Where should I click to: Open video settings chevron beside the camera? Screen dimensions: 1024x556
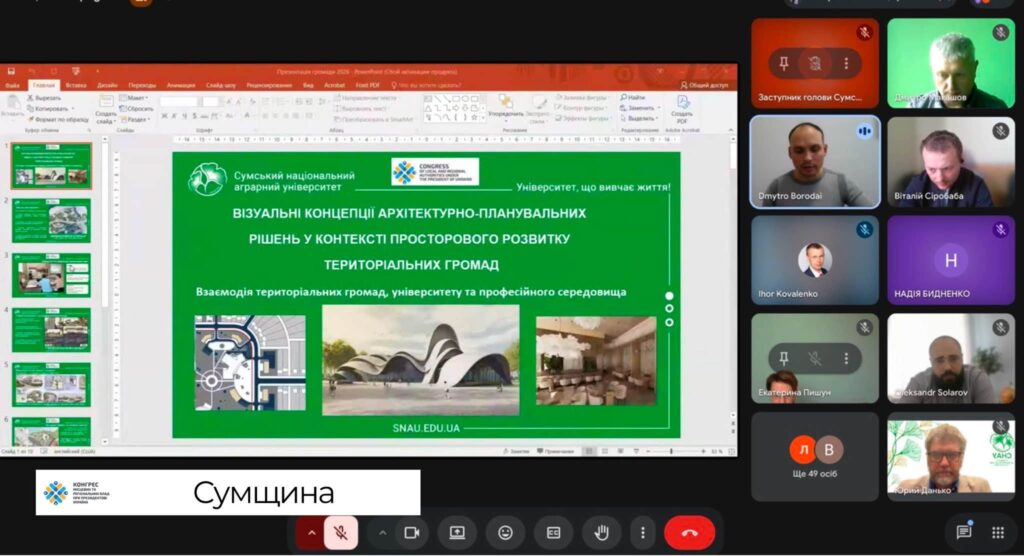click(x=383, y=533)
